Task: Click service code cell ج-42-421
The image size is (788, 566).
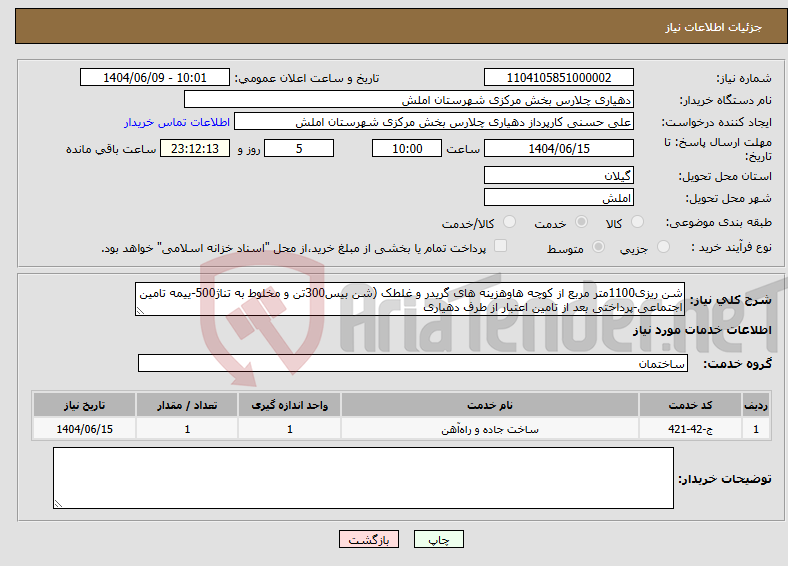Action: click(x=691, y=429)
